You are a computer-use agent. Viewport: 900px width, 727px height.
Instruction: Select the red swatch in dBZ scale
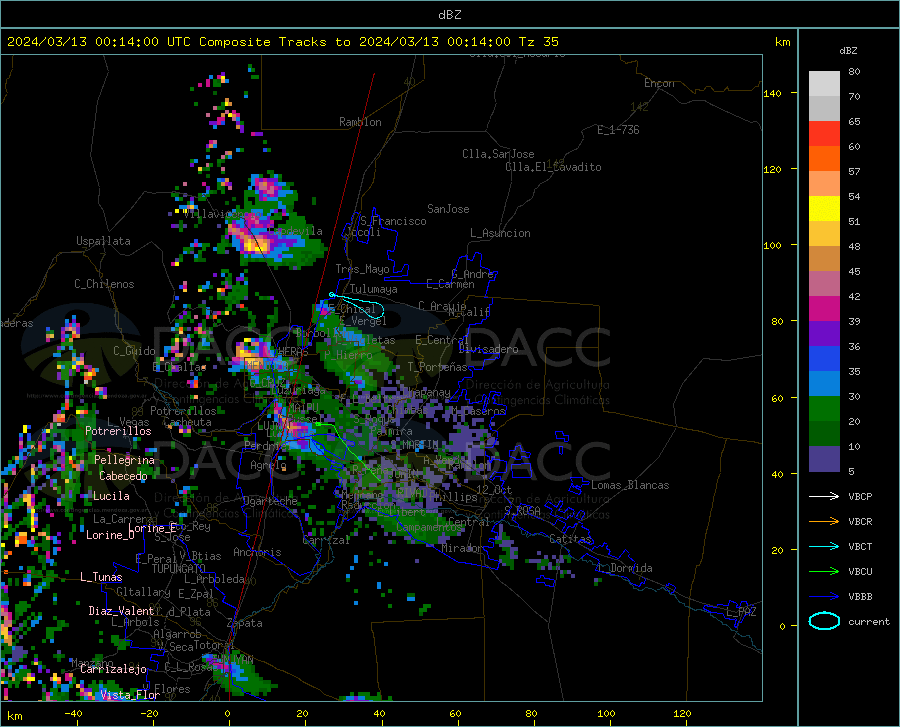pos(824,134)
